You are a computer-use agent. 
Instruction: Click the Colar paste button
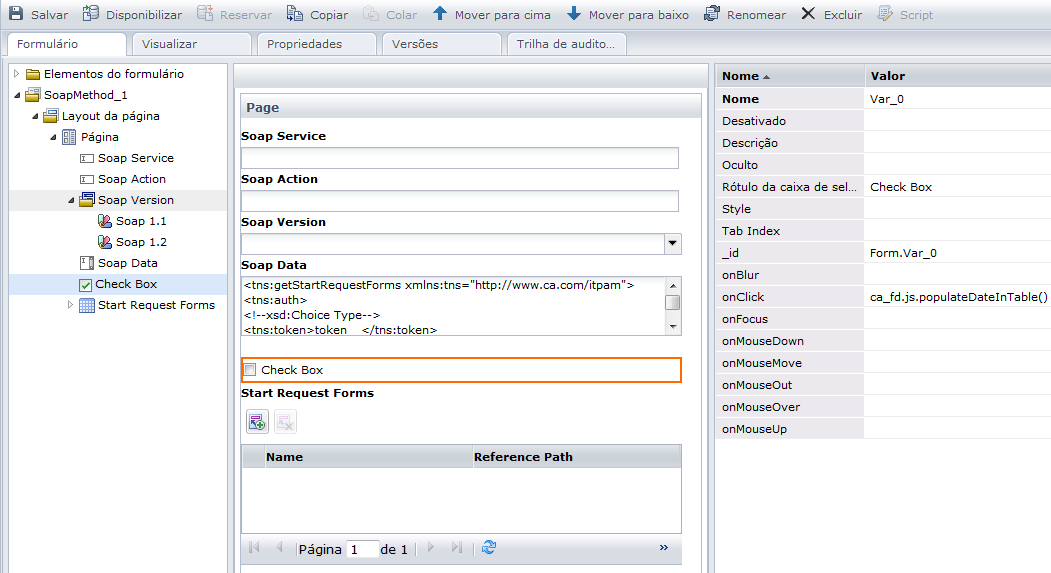pyautogui.click(x=390, y=14)
